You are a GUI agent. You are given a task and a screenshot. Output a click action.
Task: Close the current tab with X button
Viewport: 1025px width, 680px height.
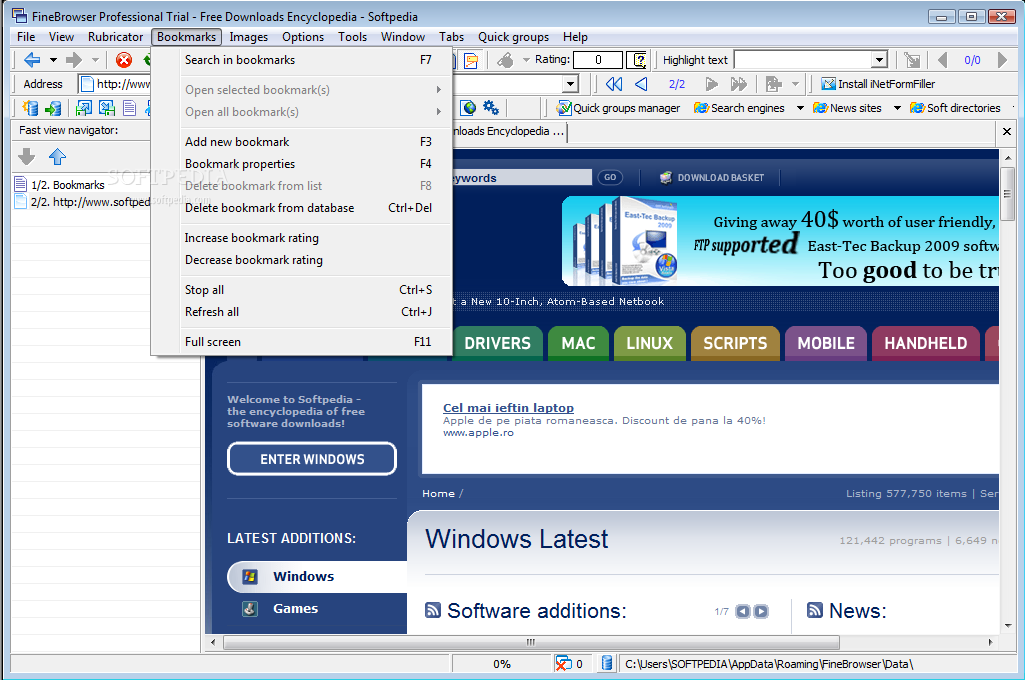(1007, 131)
